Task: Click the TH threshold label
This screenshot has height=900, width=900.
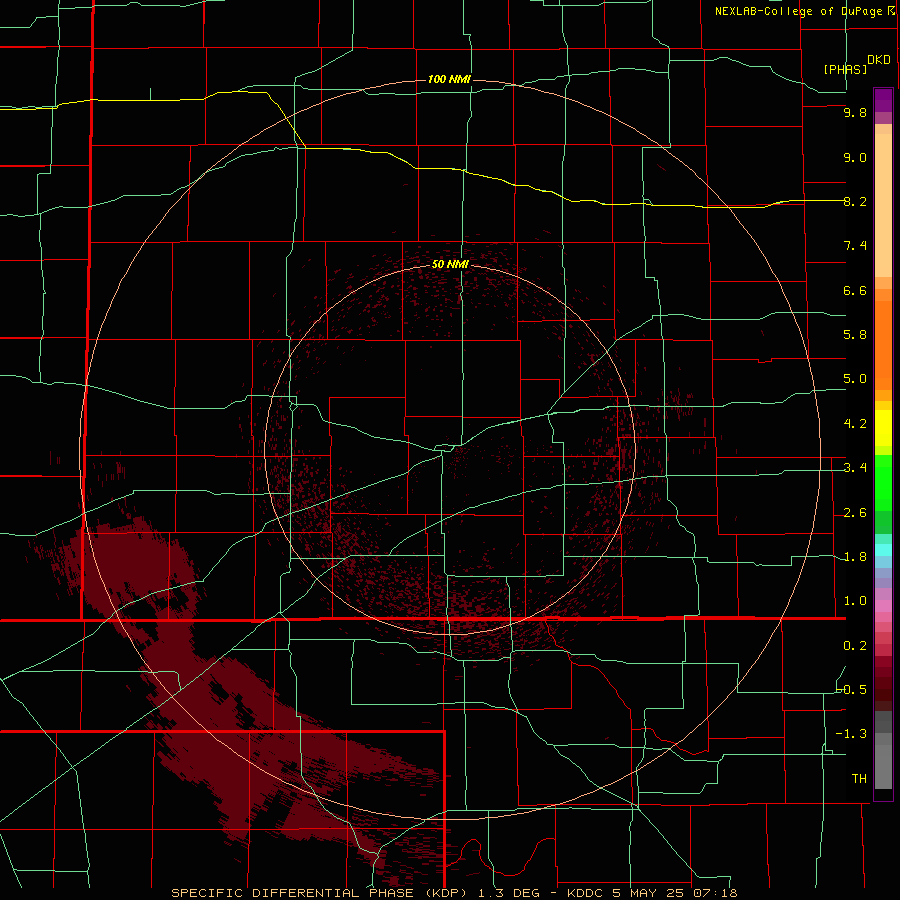Action: [x=859, y=779]
